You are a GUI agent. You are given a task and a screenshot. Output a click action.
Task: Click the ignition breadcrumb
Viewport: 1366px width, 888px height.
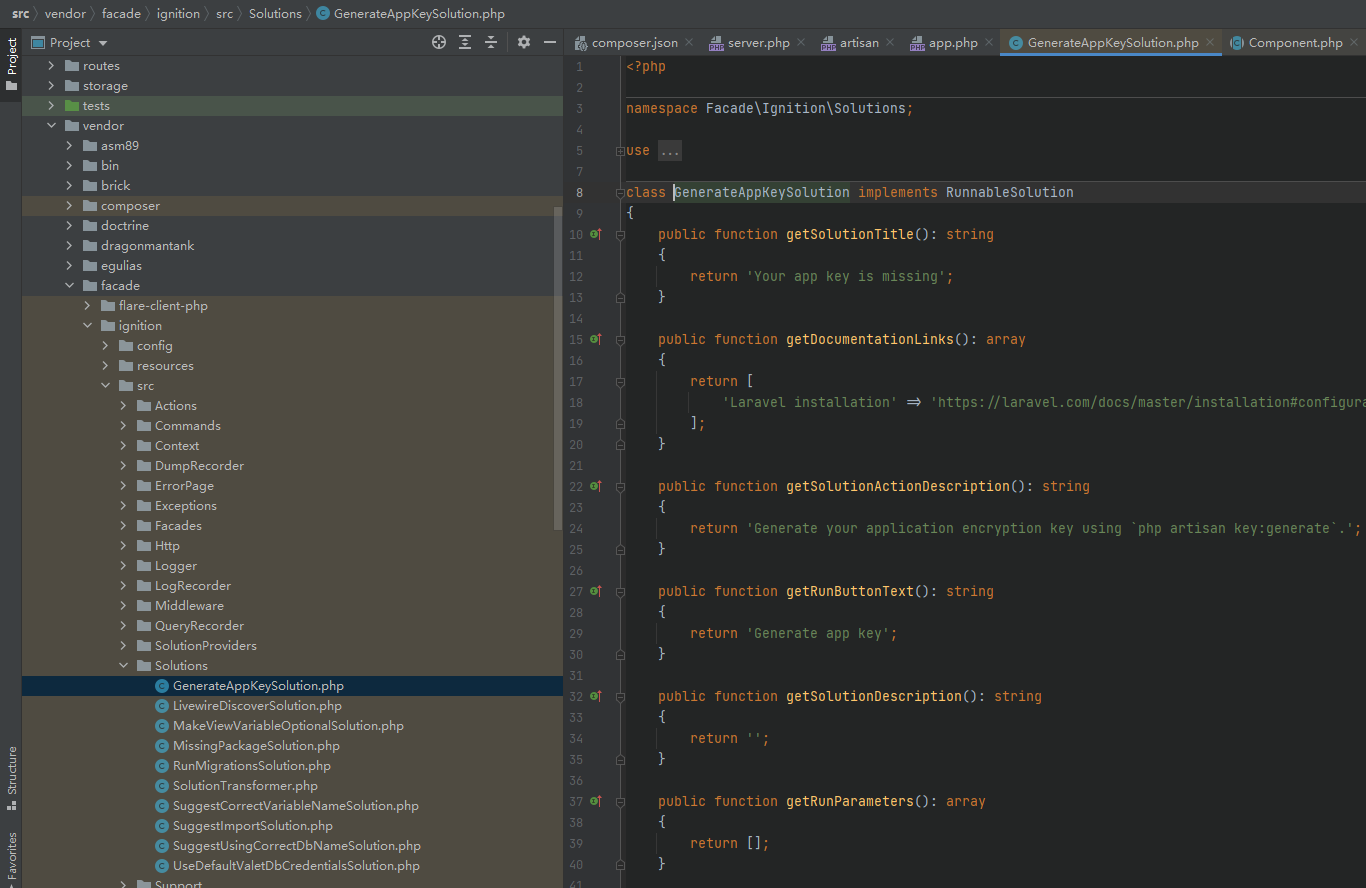(x=178, y=14)
